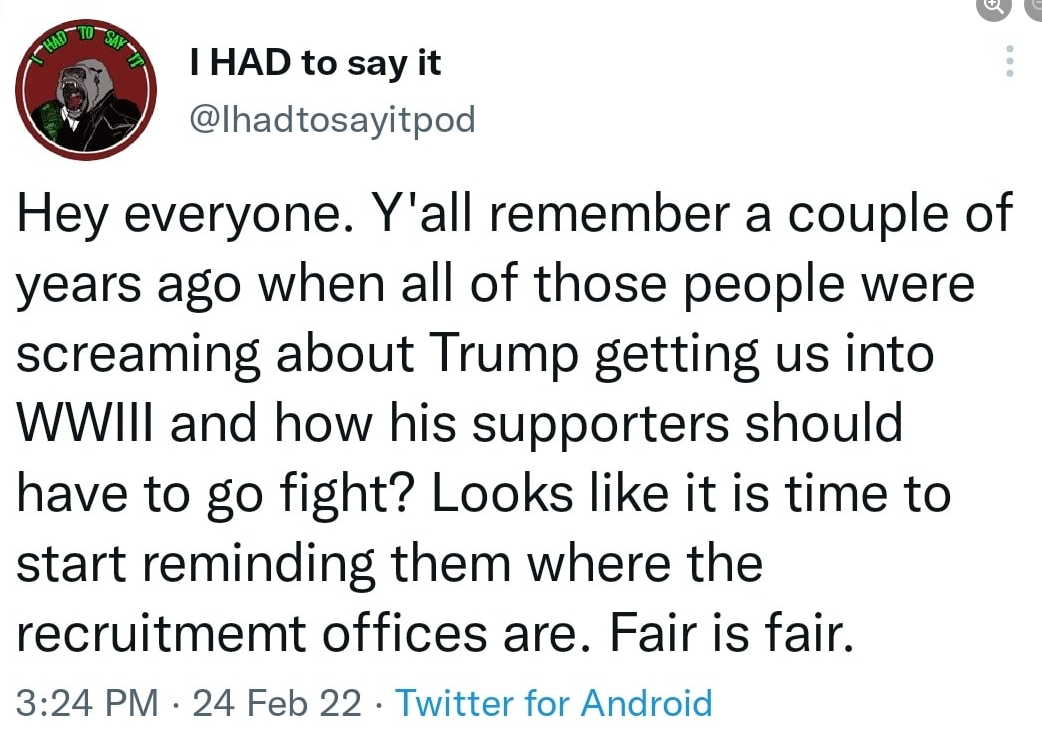Open the "I HAD to say it" display name

[x=315, y=63]
